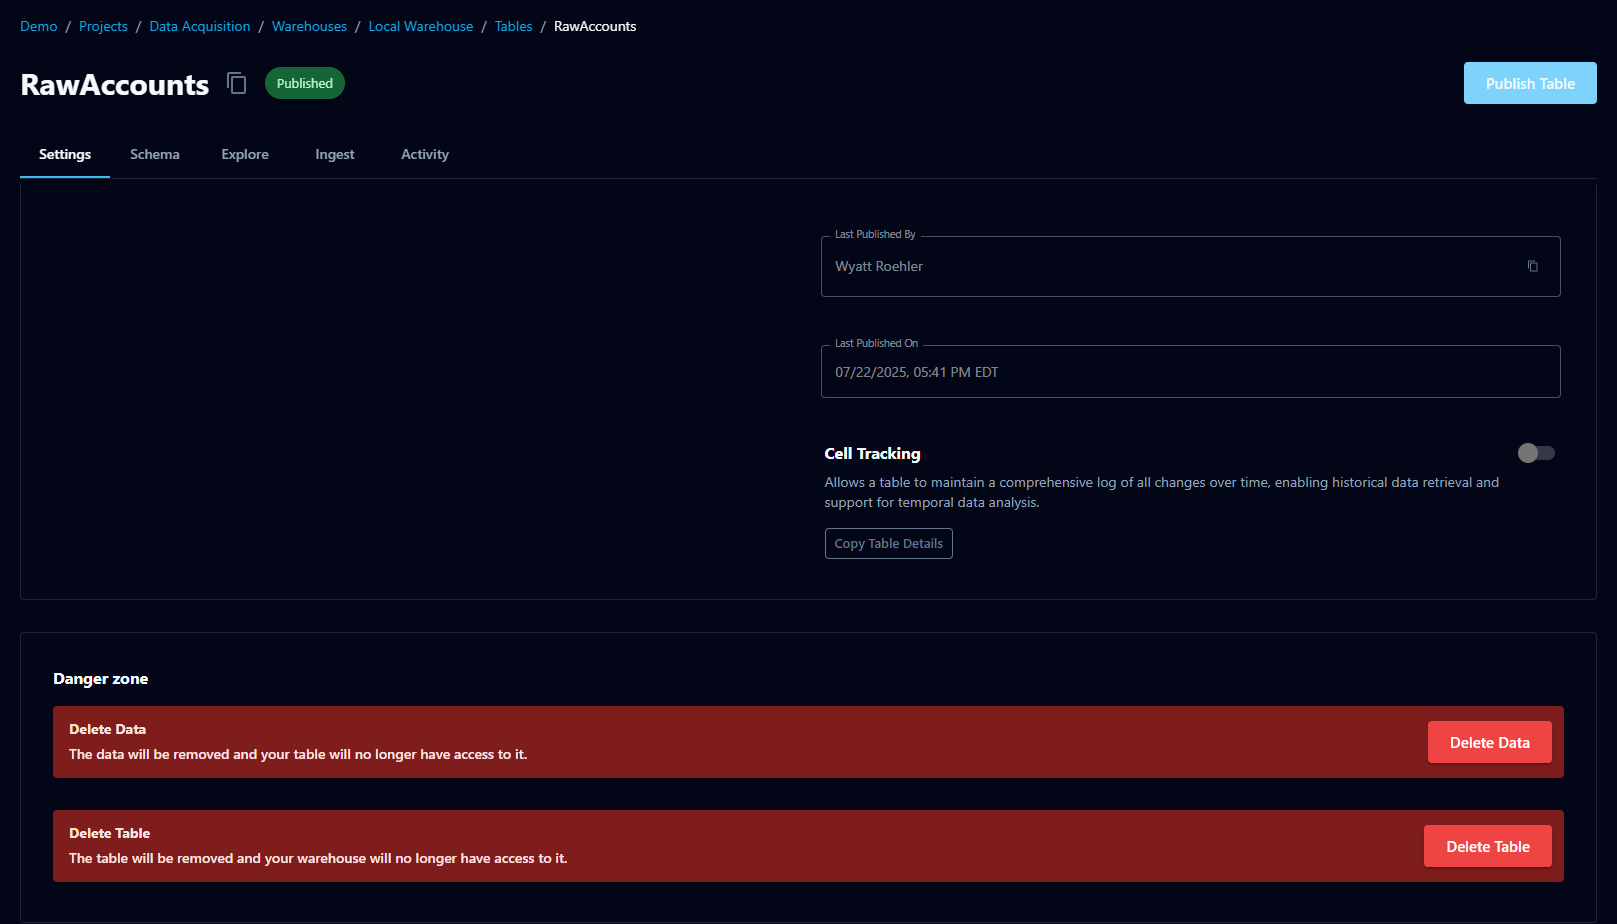
Task: Click the green Published status badge
Action: tap(305, 83)
